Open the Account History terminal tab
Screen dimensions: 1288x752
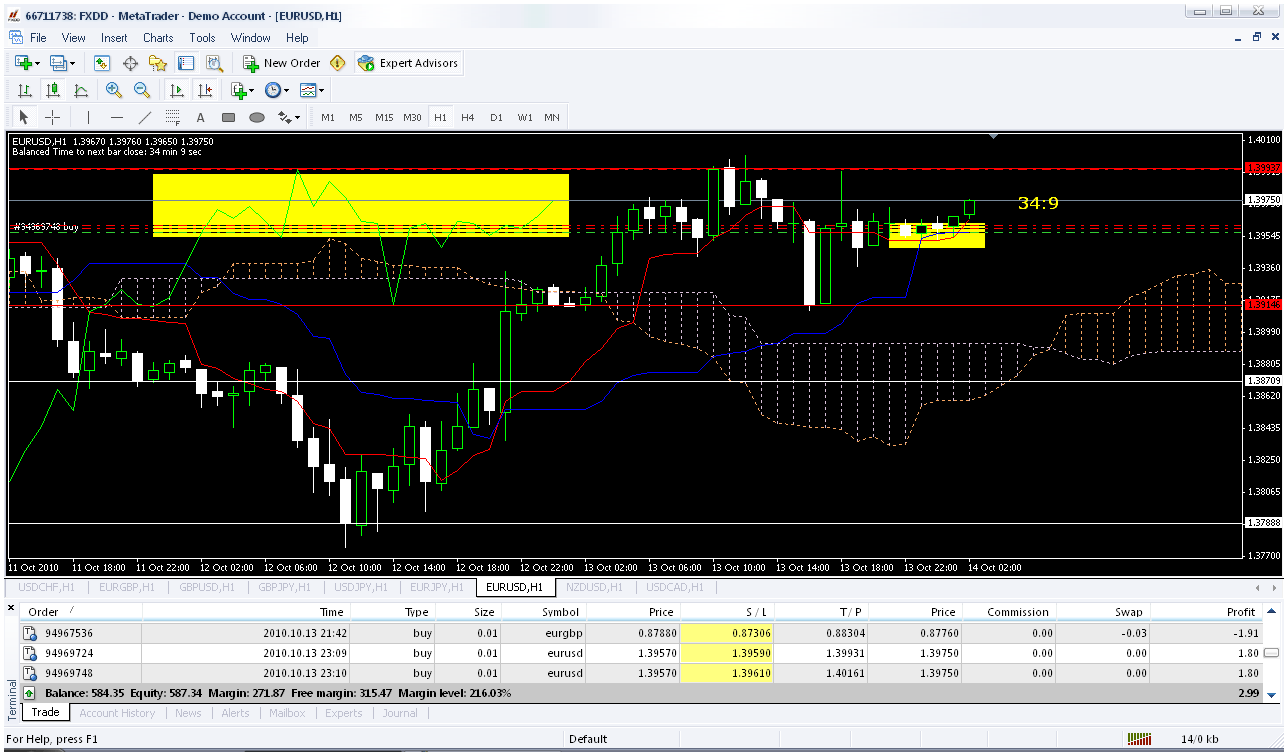coord(117,713)
